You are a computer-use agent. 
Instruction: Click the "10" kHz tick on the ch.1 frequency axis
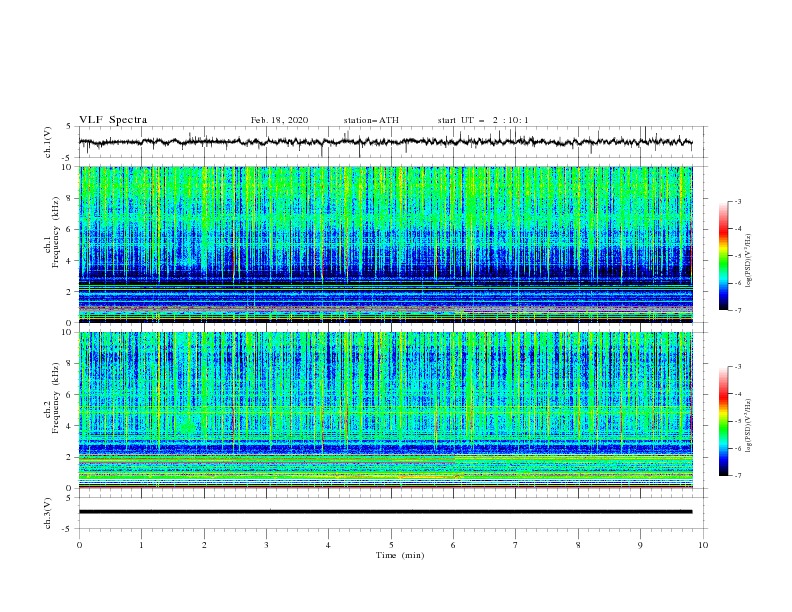tap(69, 167)
